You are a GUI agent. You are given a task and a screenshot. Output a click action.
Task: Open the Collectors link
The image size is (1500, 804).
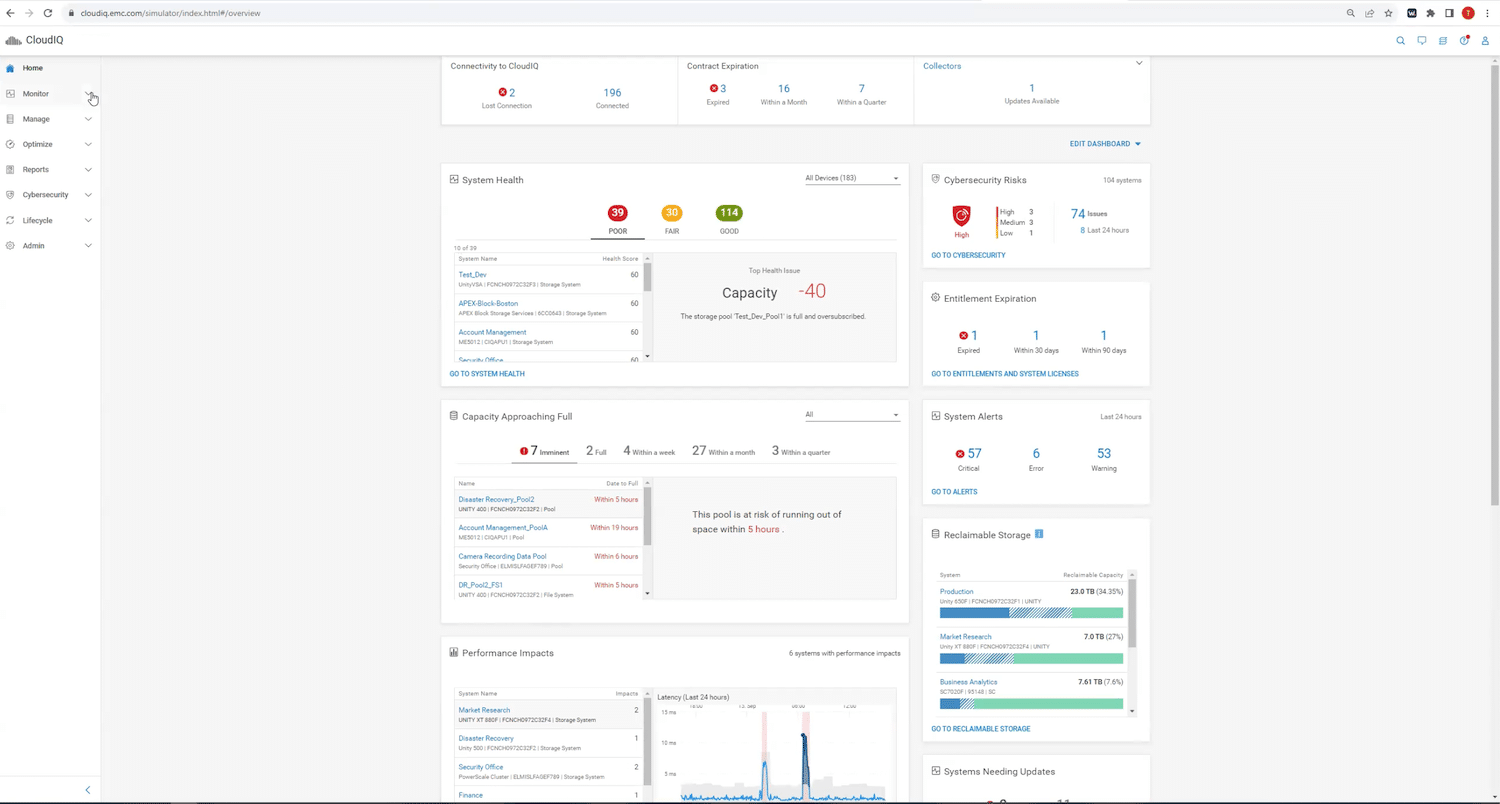(942, 66)
